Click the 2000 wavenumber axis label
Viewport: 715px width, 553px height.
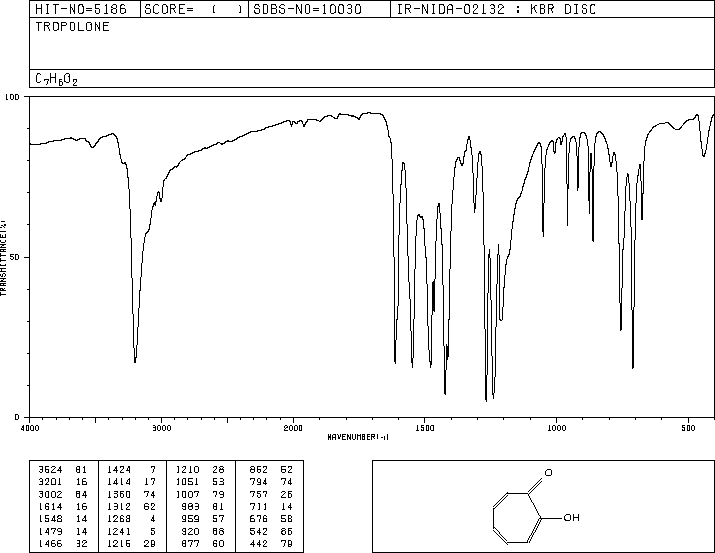point(293,428)
